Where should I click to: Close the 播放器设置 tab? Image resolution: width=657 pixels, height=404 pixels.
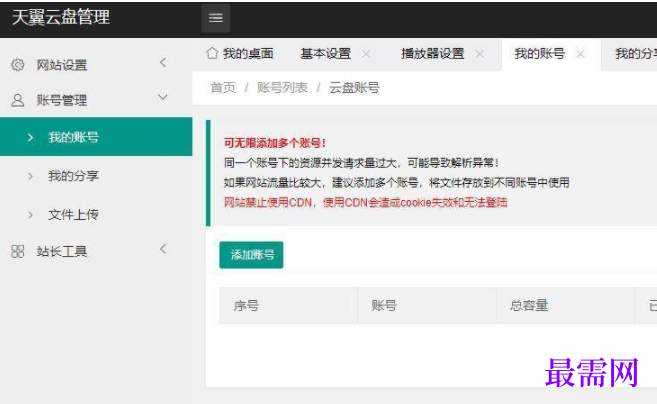[x=479, y=54]
